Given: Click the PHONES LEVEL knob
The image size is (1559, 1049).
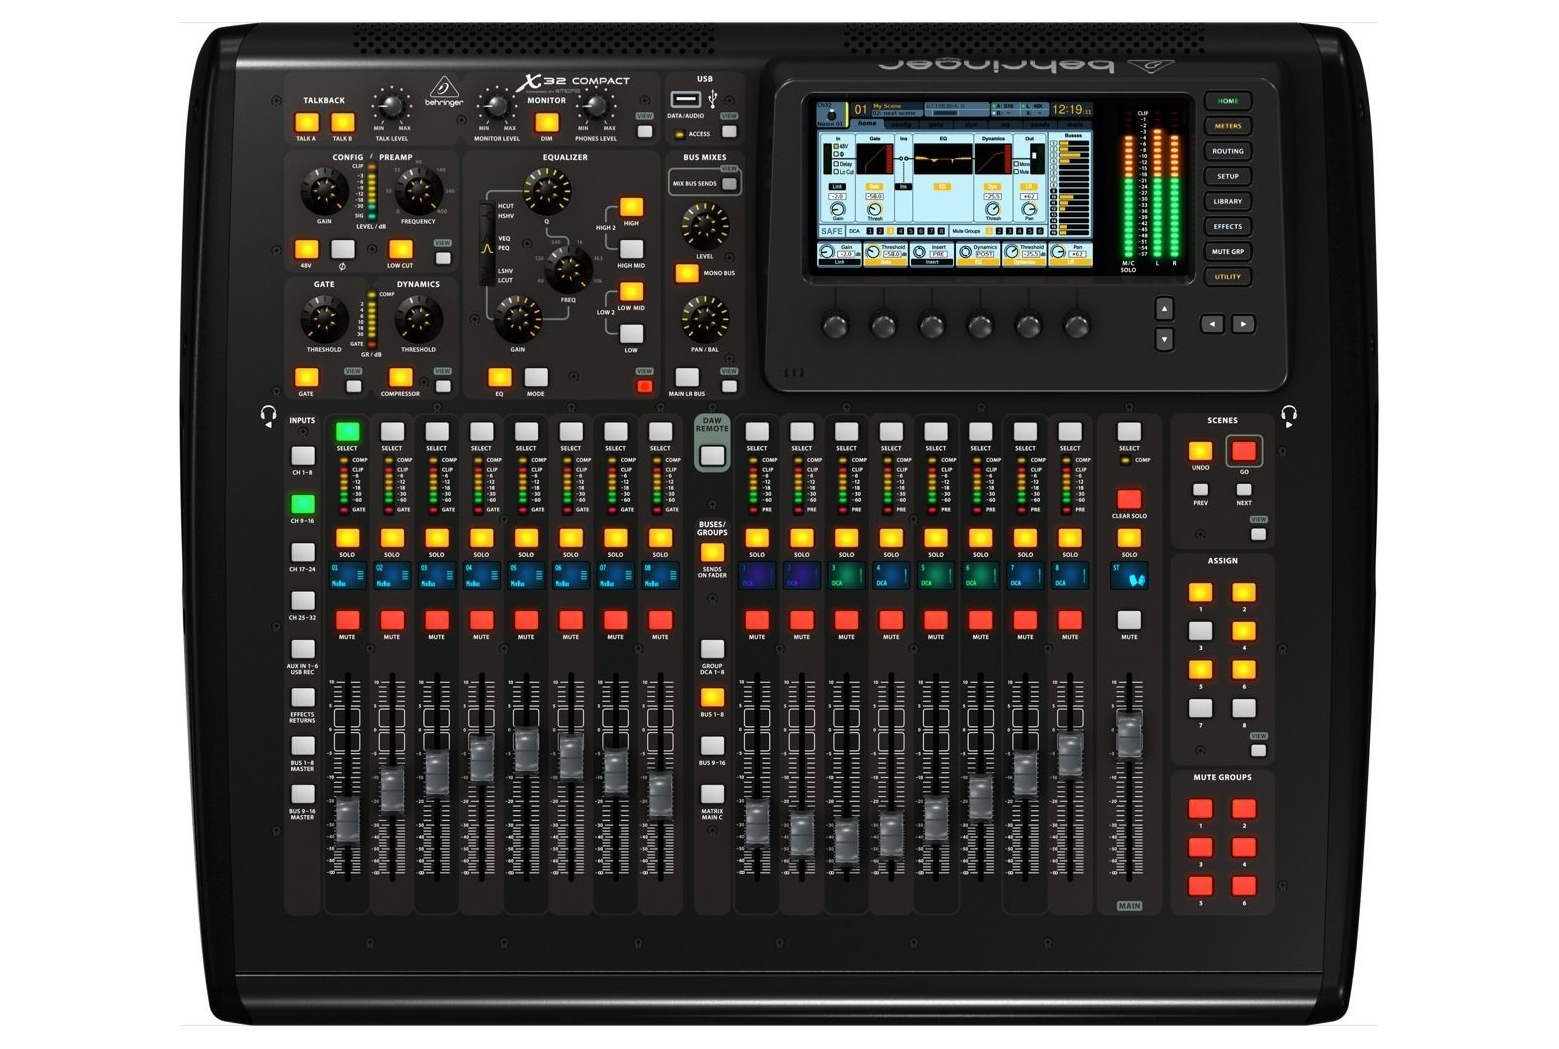Looking at the screenshot, I should click(596, 105).
